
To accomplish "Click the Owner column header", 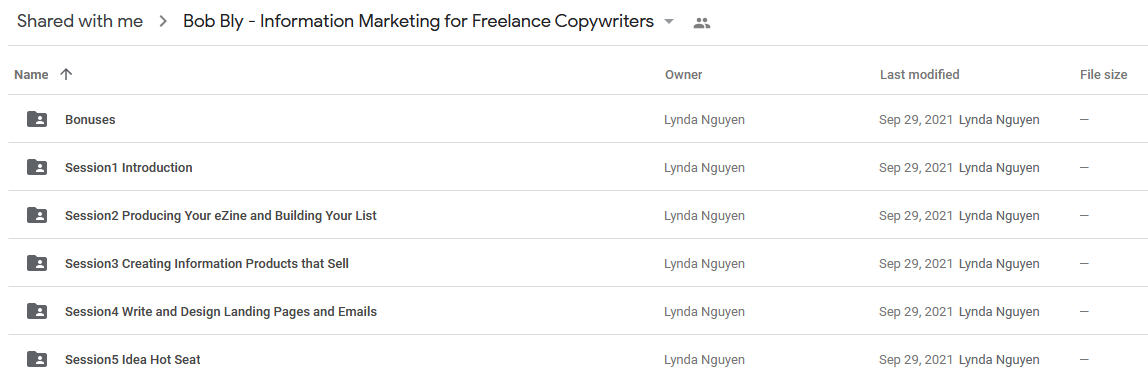I will [x=683, y=75].
